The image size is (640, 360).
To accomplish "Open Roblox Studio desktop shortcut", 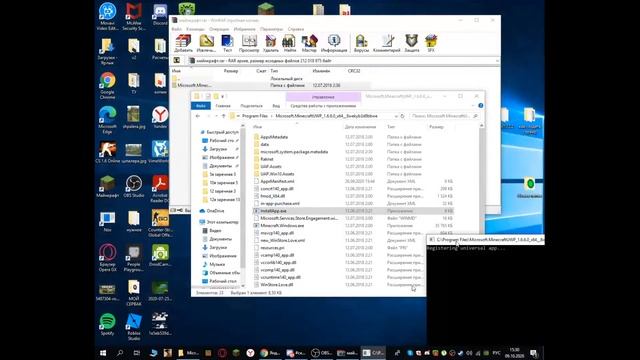I will (x=134, y=327).
